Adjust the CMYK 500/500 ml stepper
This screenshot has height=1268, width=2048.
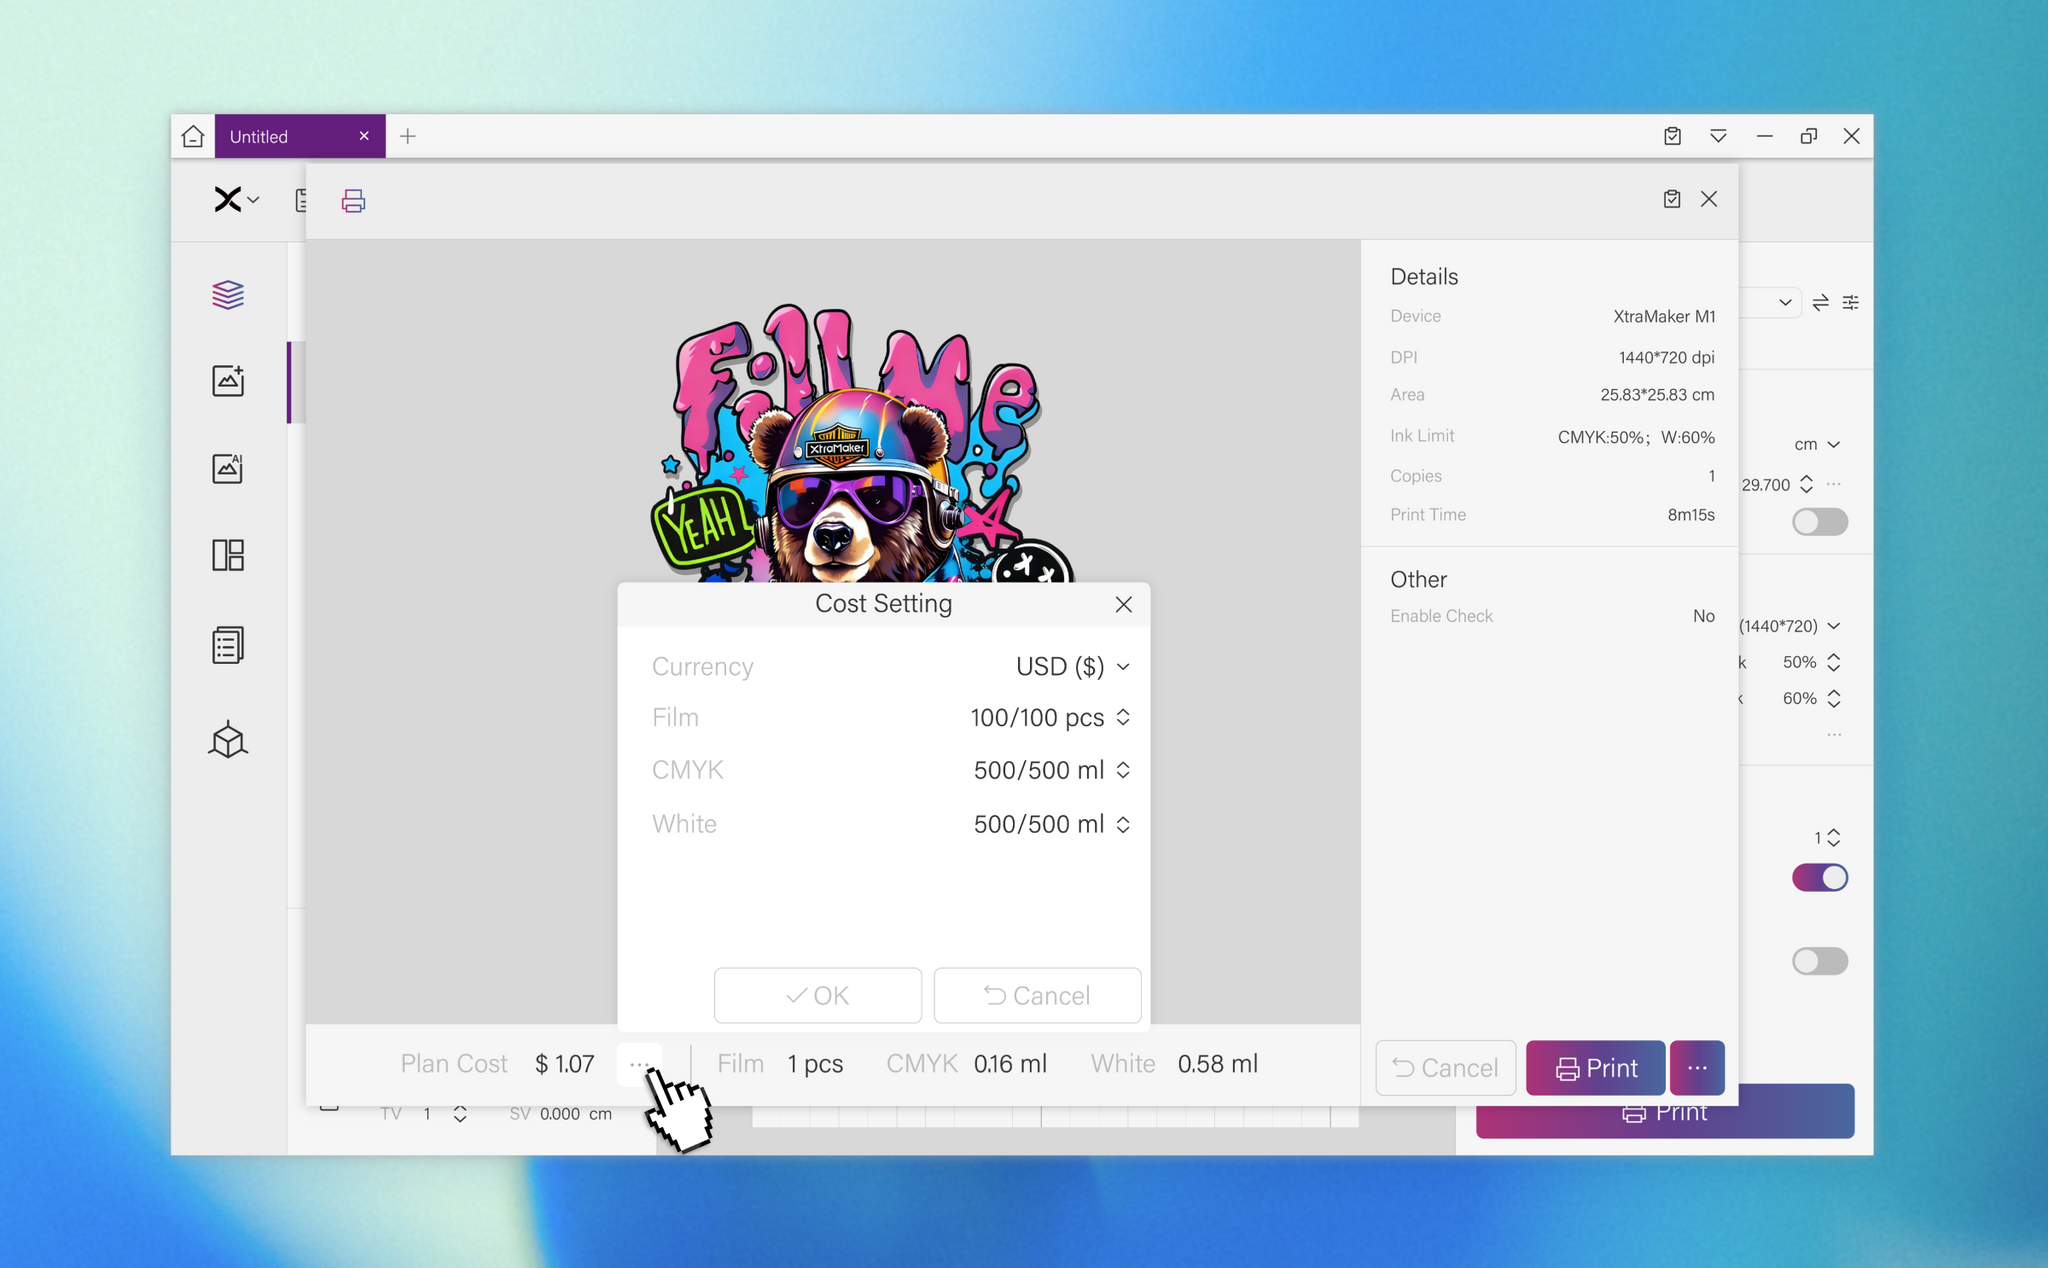point(1123,770)
